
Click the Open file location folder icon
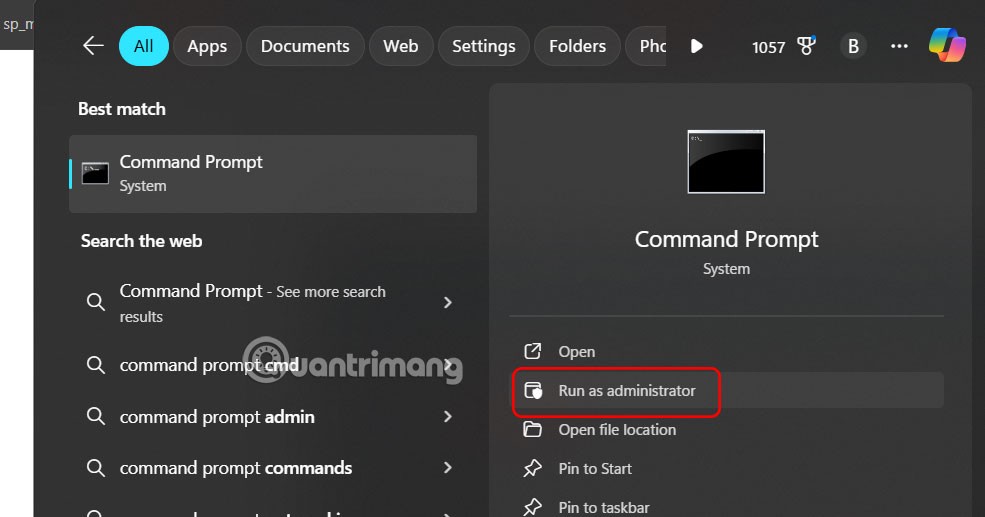click(533, 430)
